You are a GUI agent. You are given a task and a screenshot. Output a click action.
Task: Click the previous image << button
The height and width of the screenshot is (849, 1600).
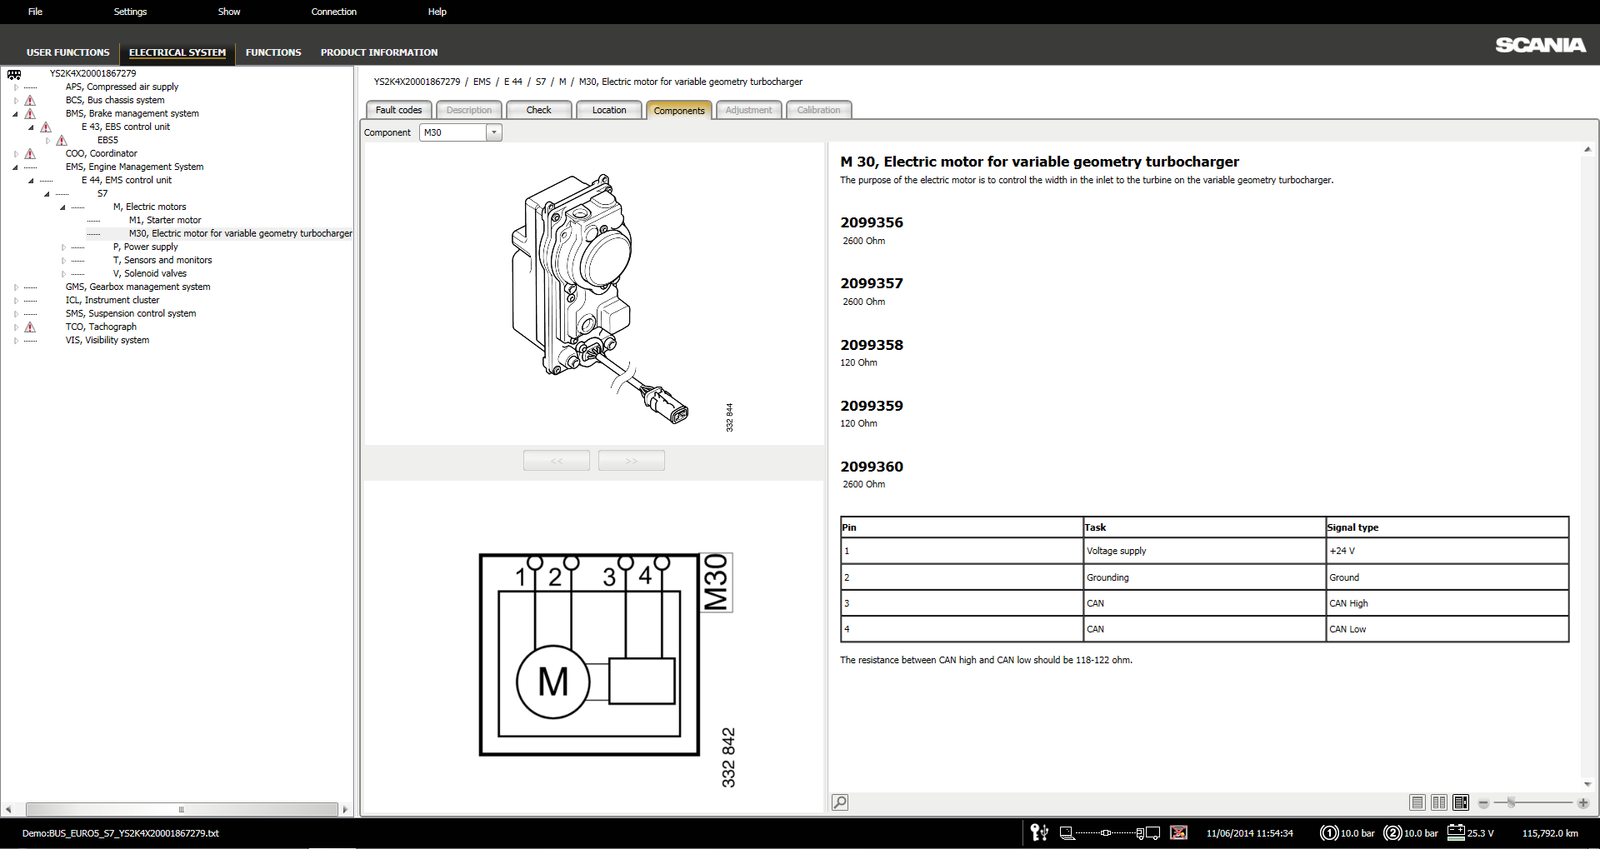click(x=556, y=460)
